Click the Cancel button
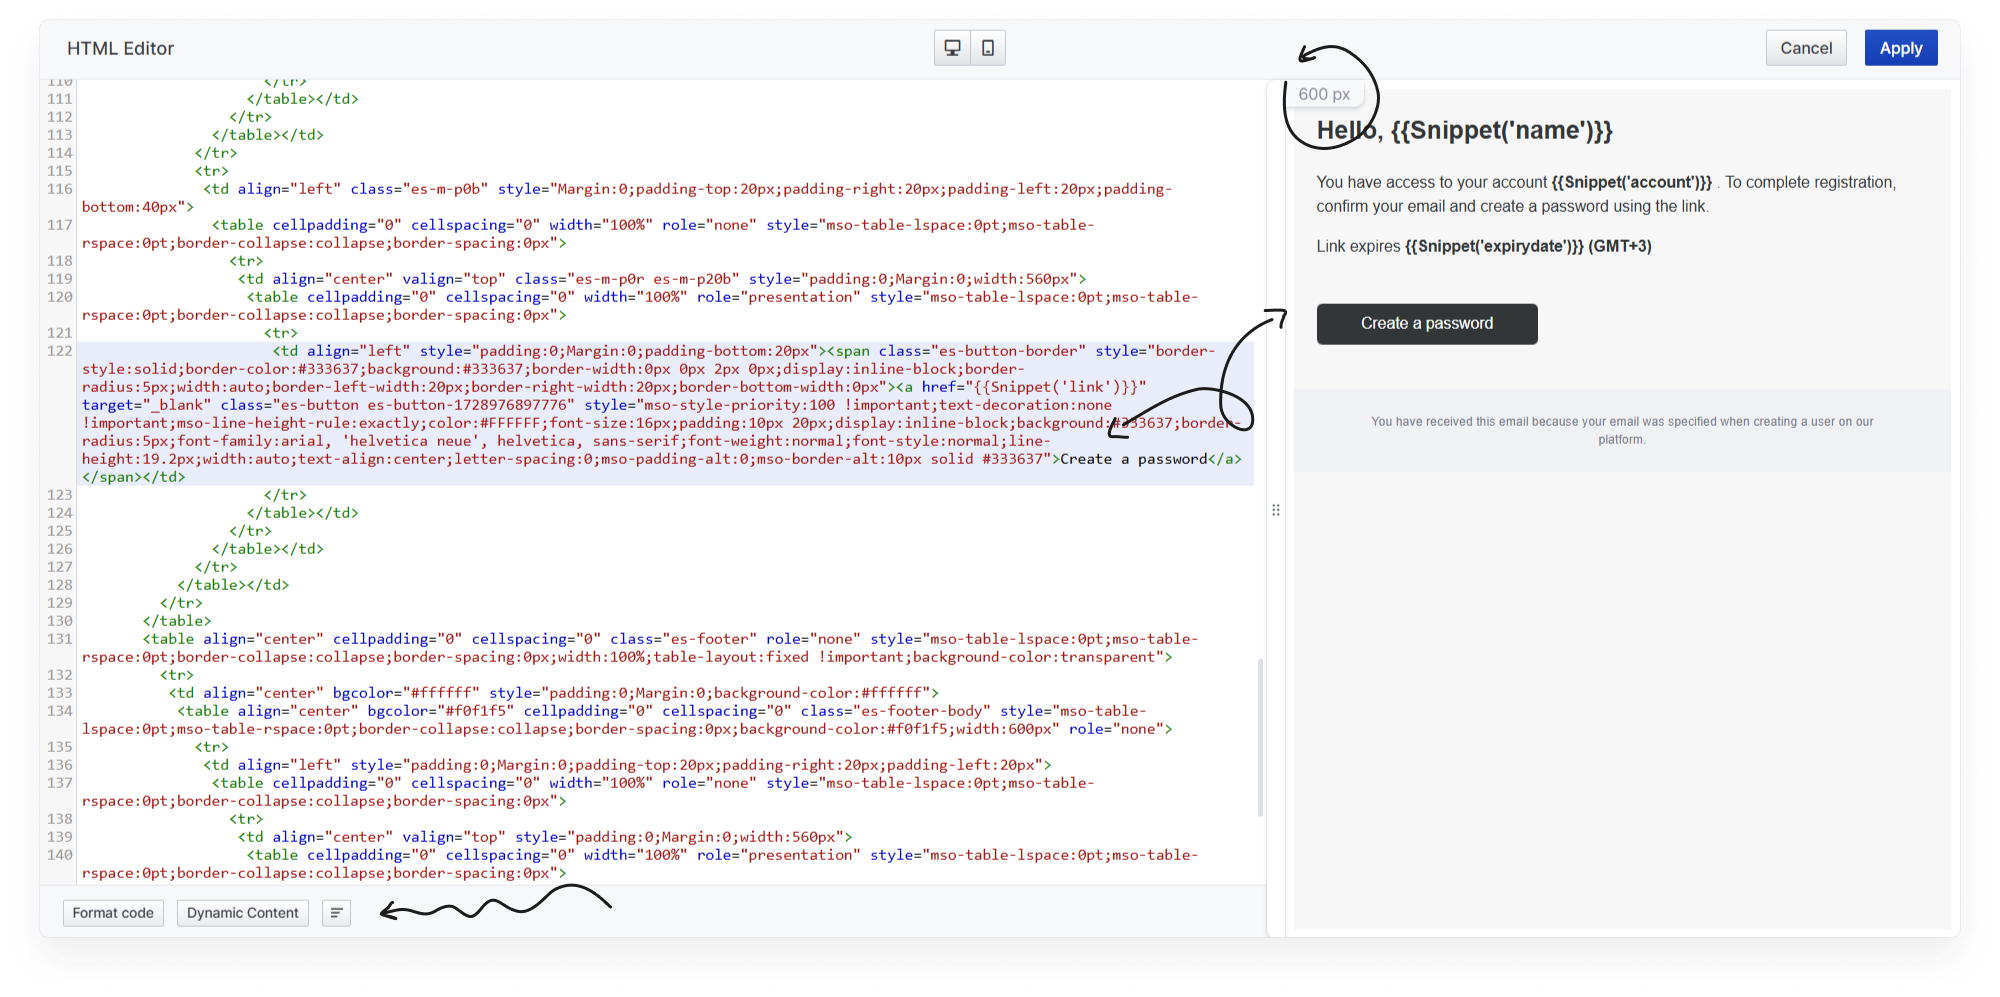Viewport: 2000px width, 997px height. [1805, 48]
